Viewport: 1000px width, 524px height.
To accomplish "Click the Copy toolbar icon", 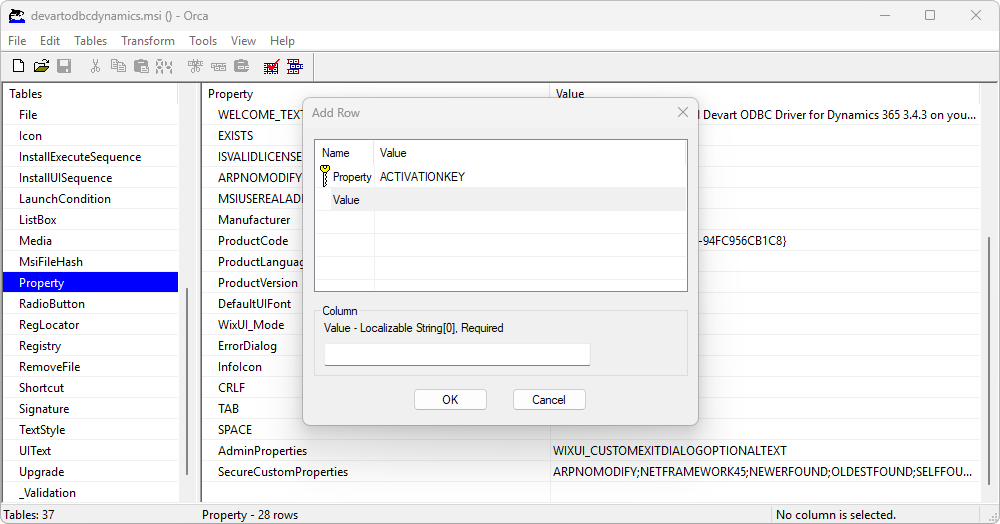I will point(118,66).
